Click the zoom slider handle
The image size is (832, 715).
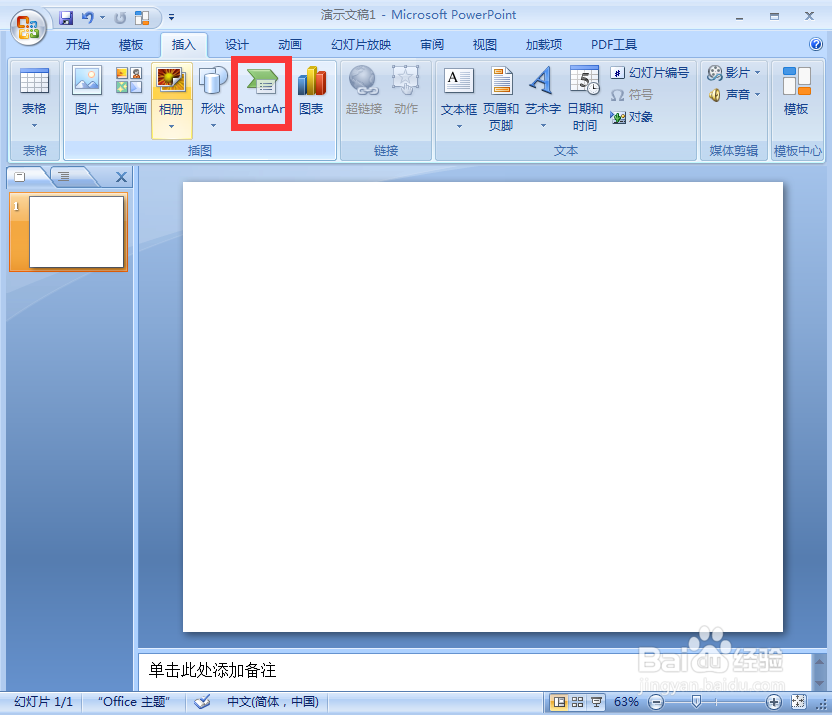point(696,702)
